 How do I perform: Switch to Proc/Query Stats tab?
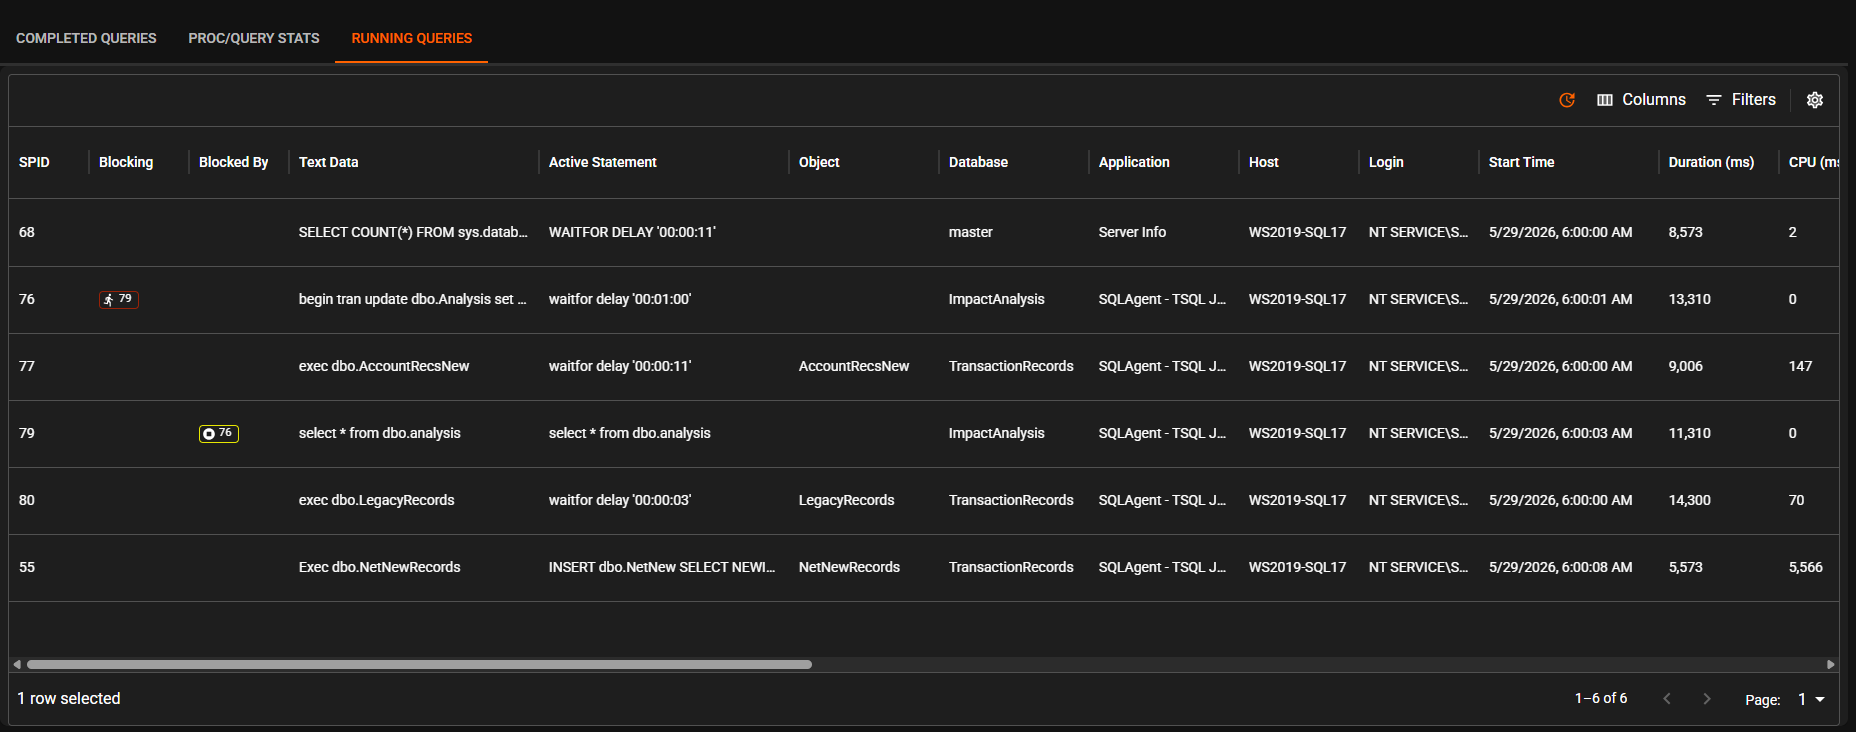[254, 38]
